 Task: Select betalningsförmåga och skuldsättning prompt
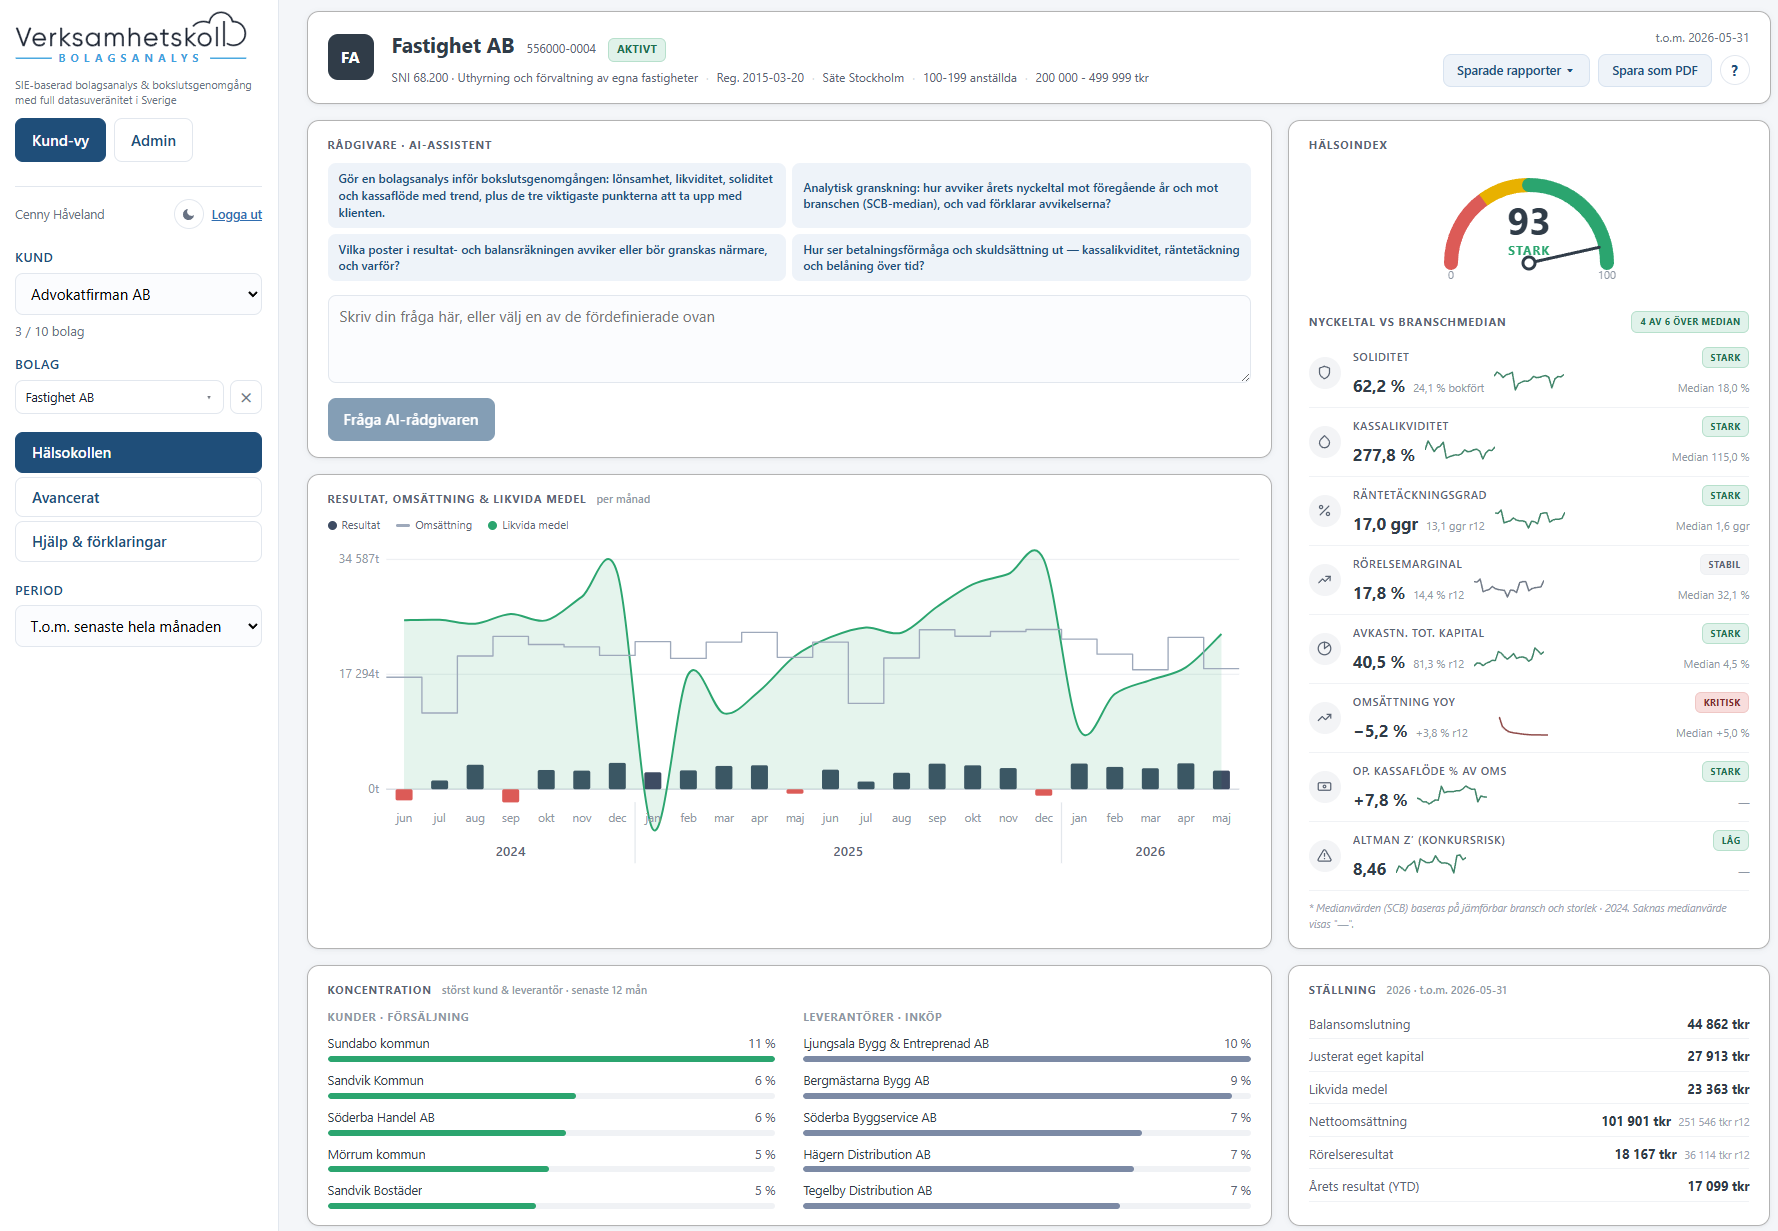[1021, 257]
